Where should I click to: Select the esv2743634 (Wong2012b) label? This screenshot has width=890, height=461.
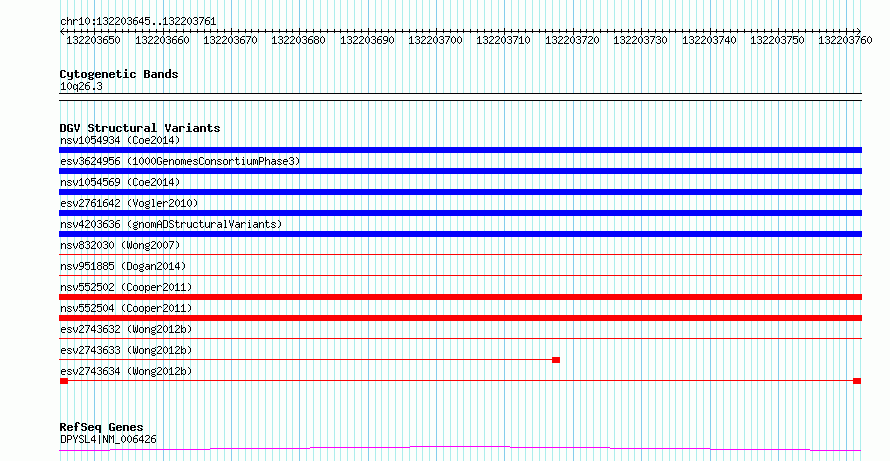point(126,371)
